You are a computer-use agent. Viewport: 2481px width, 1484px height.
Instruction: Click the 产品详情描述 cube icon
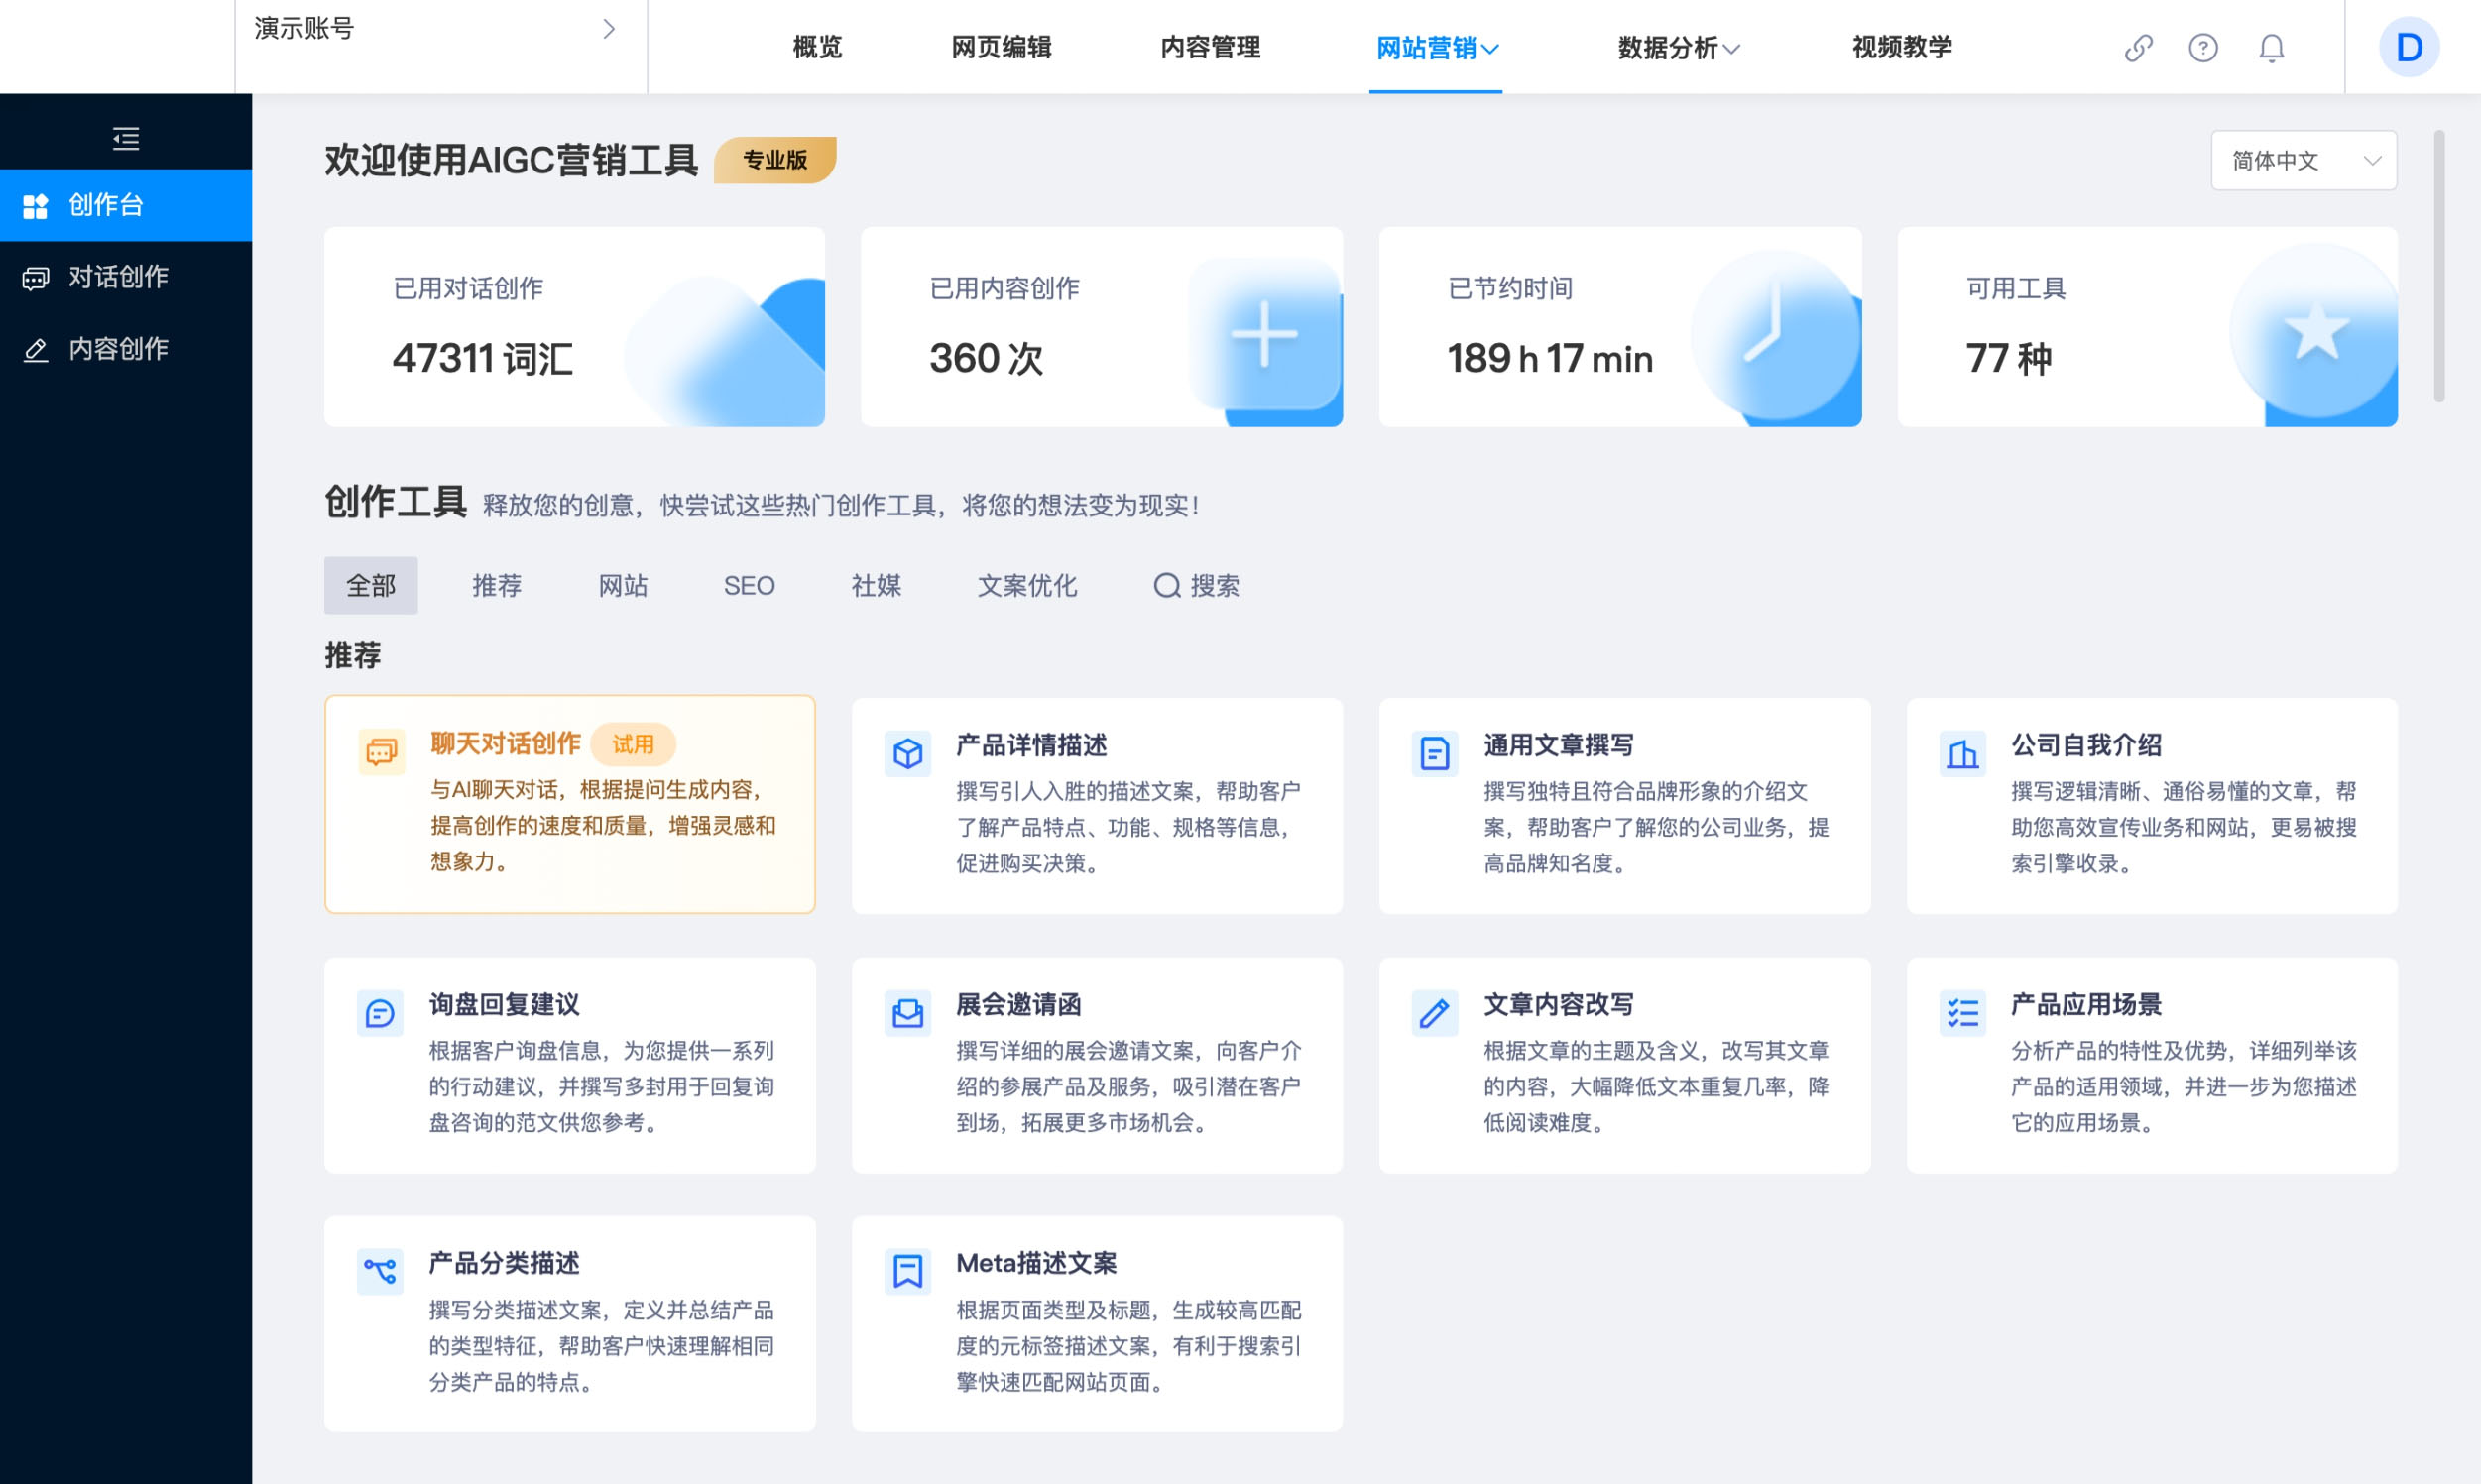pos(907,753)
